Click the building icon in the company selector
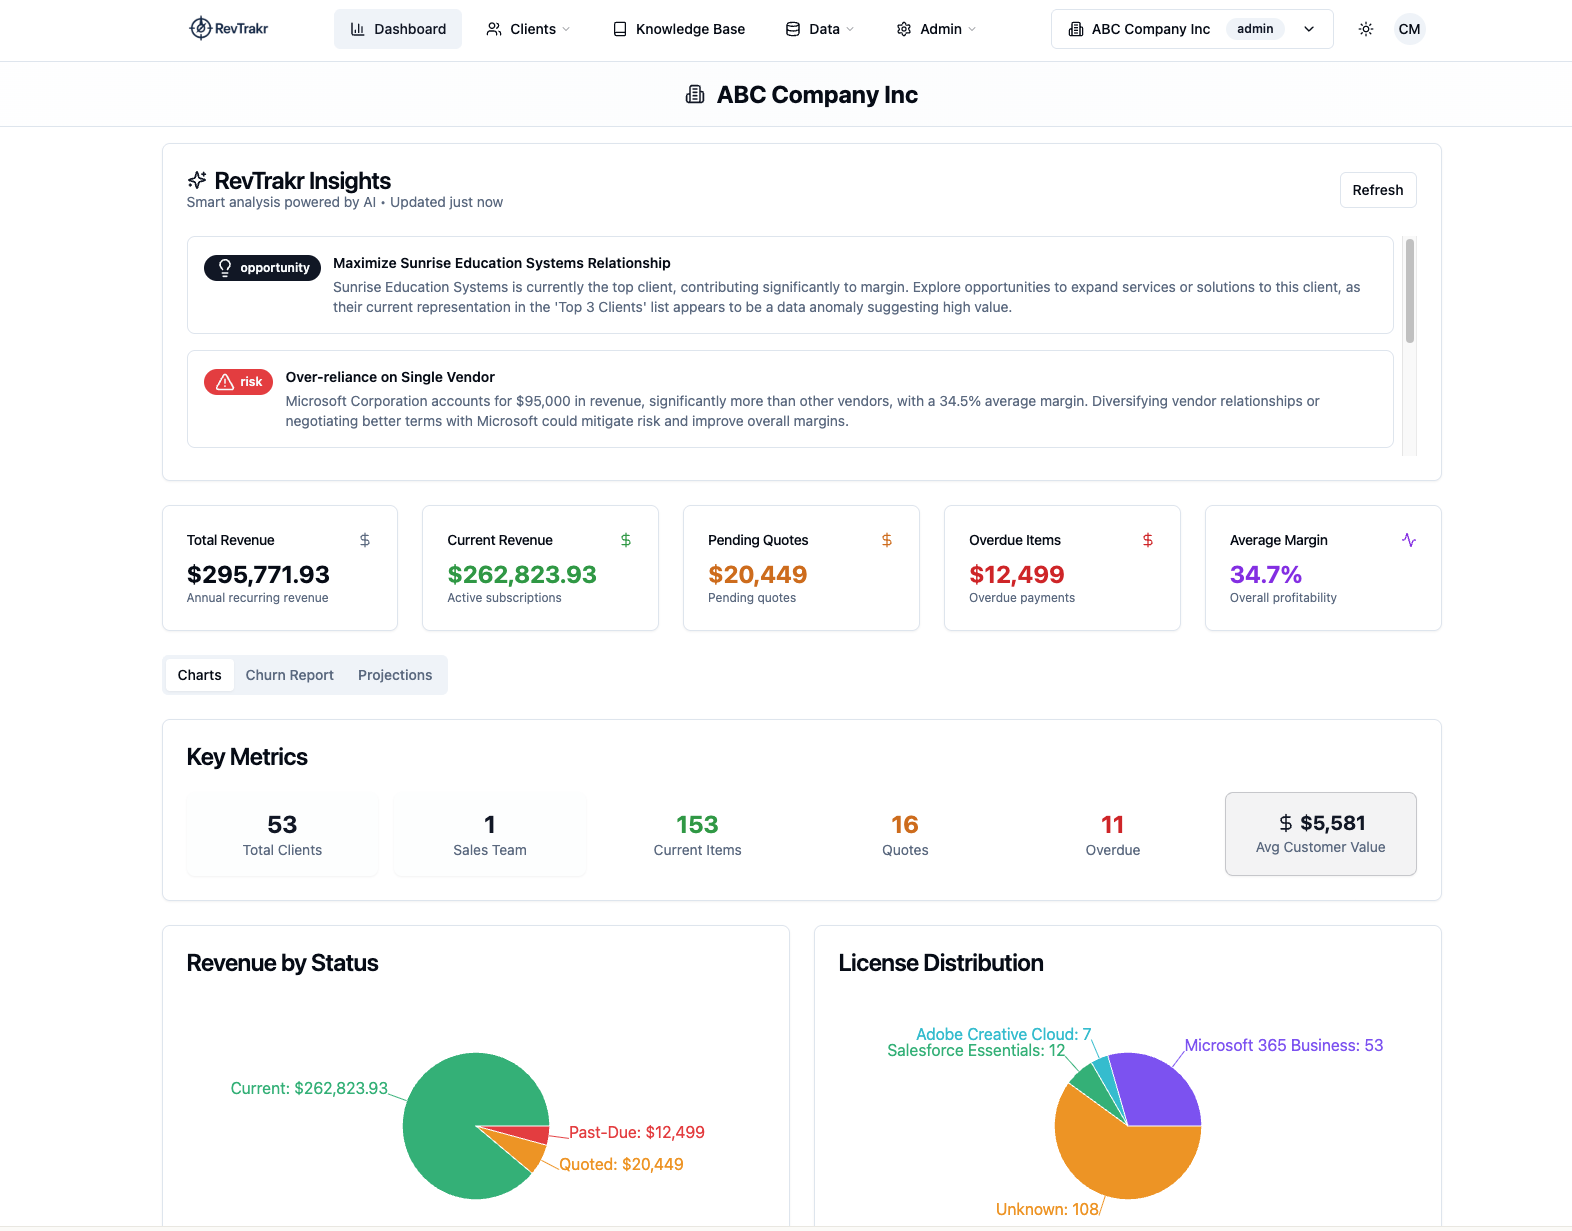This screenshot has width=1572, height=1231. [x=1076, y=29]
